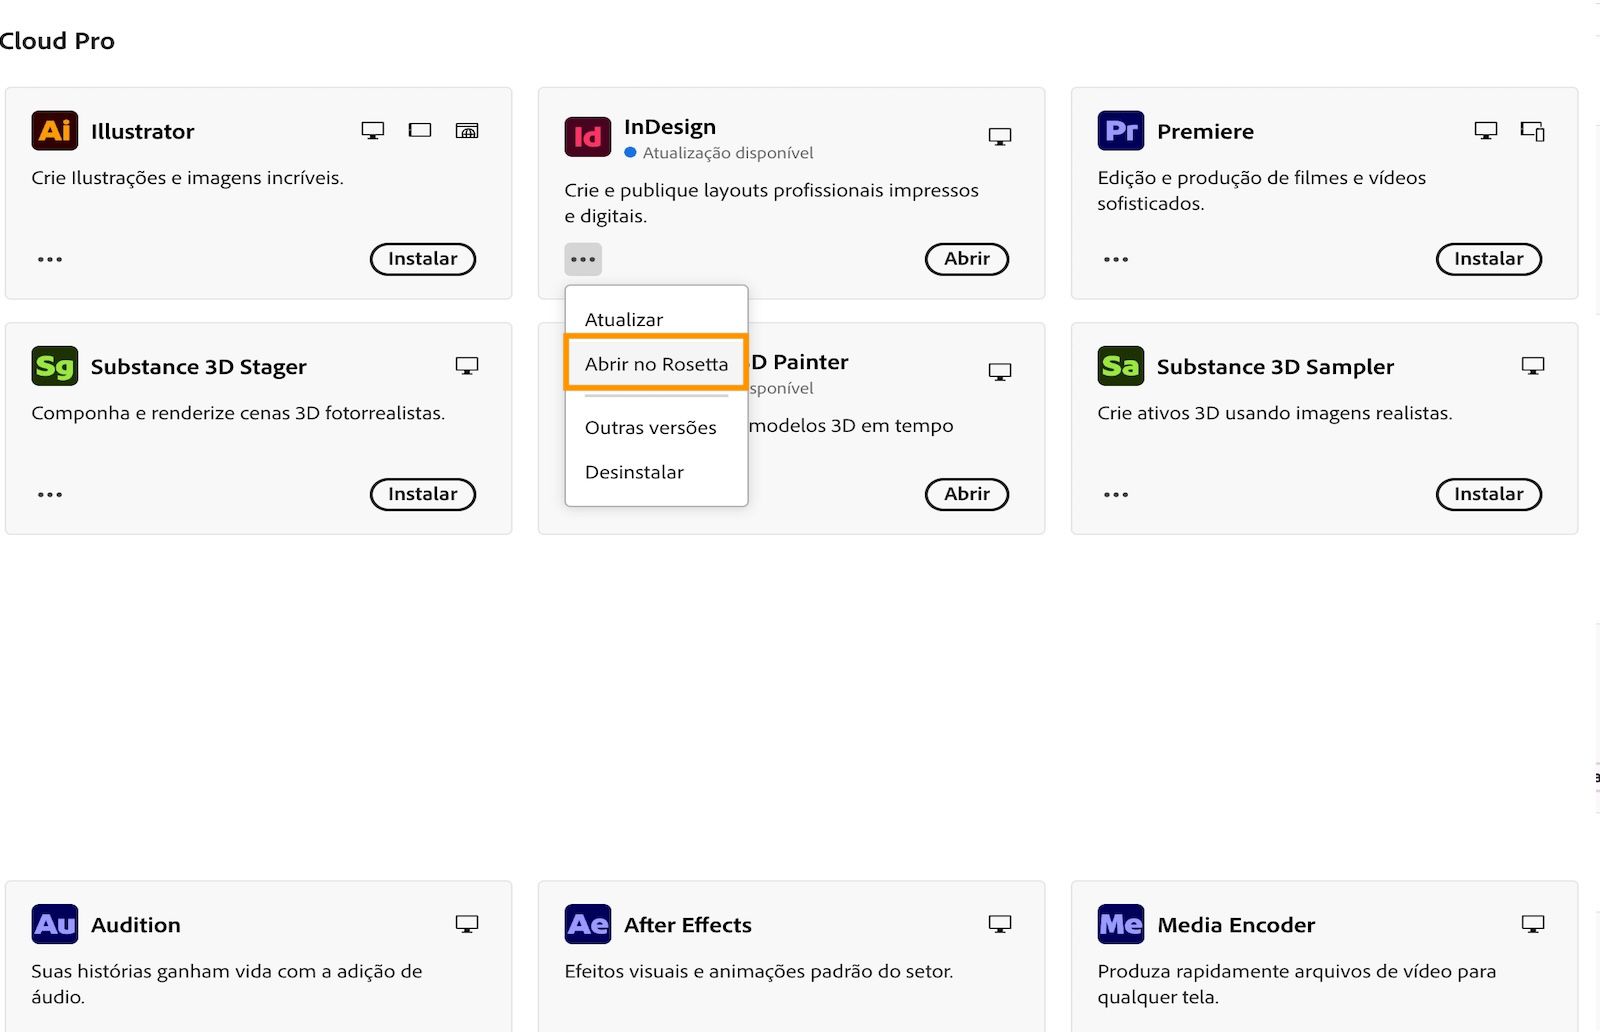The image size is (1600, 1033).
Task: Click the Illustrator app title
Action: (143, 131)
